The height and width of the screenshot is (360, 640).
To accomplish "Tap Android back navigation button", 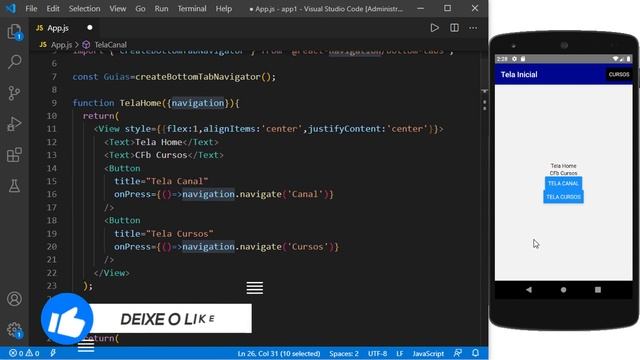I will click(x=529, y=289).
